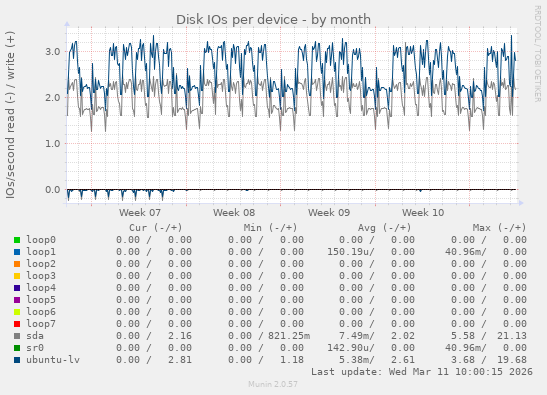Click the loop4 dark purple swatch
The height and width of the screenshot is (395, 547).
click(17, 288)
